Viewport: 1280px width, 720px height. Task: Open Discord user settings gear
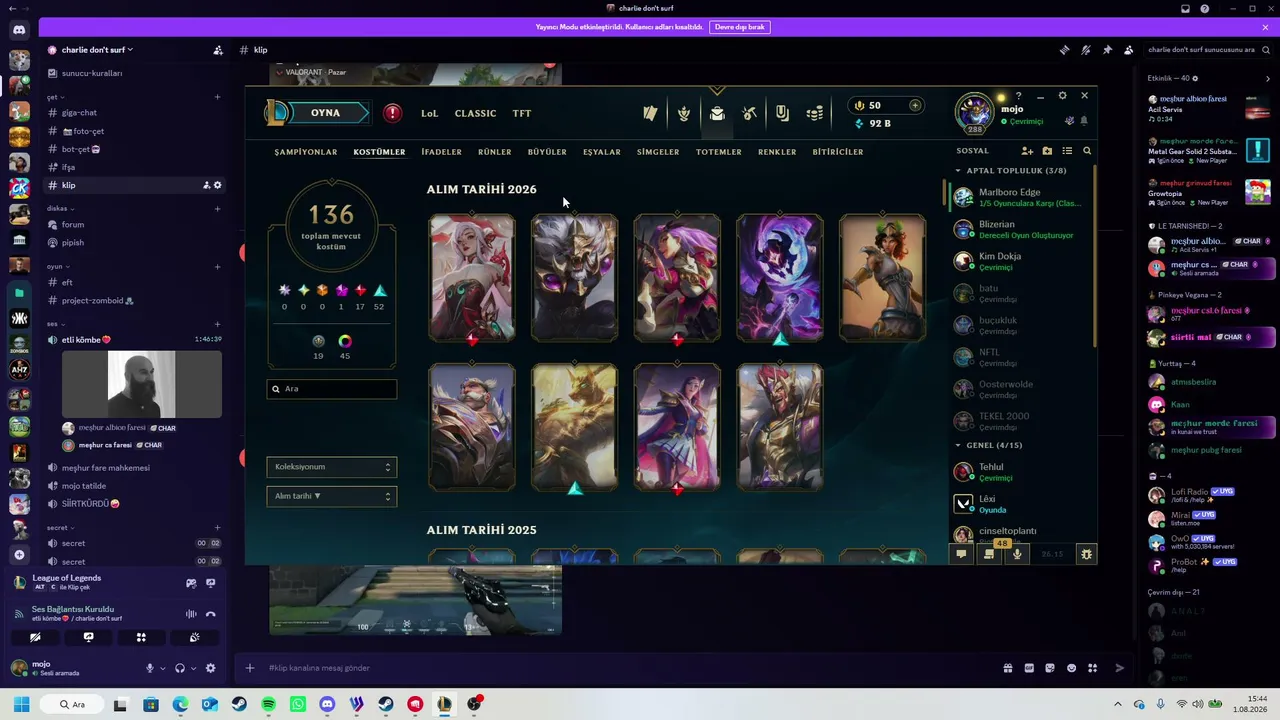point(210,668)
